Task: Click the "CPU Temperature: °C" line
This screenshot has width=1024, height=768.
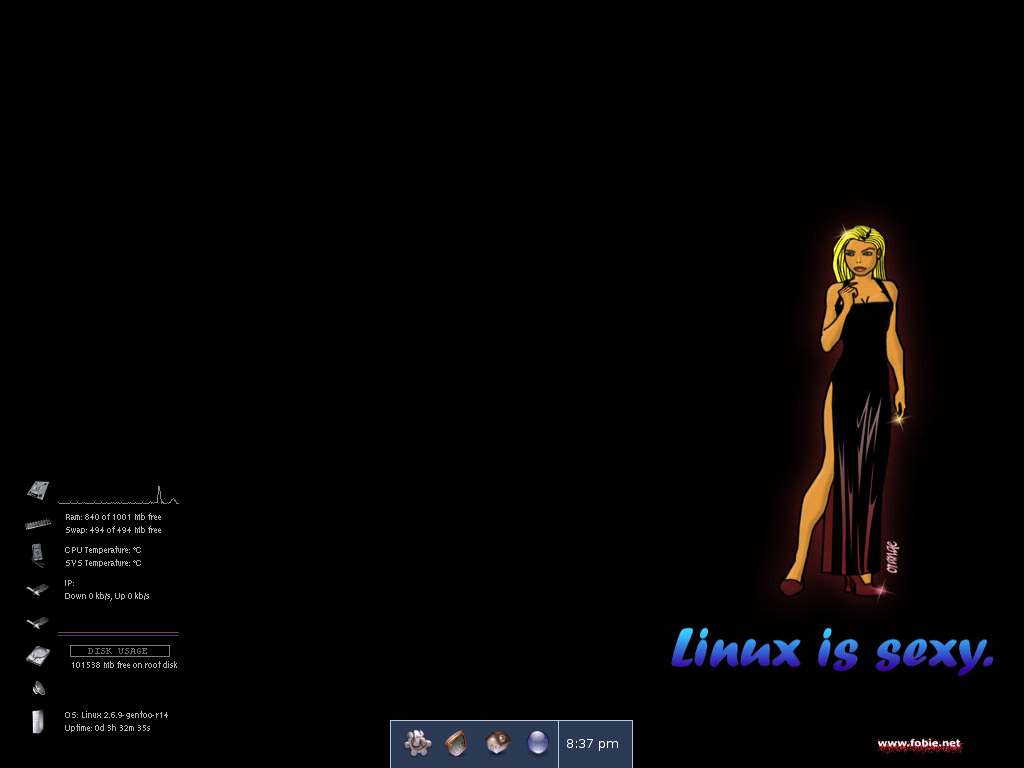Action: click(103, 550)
